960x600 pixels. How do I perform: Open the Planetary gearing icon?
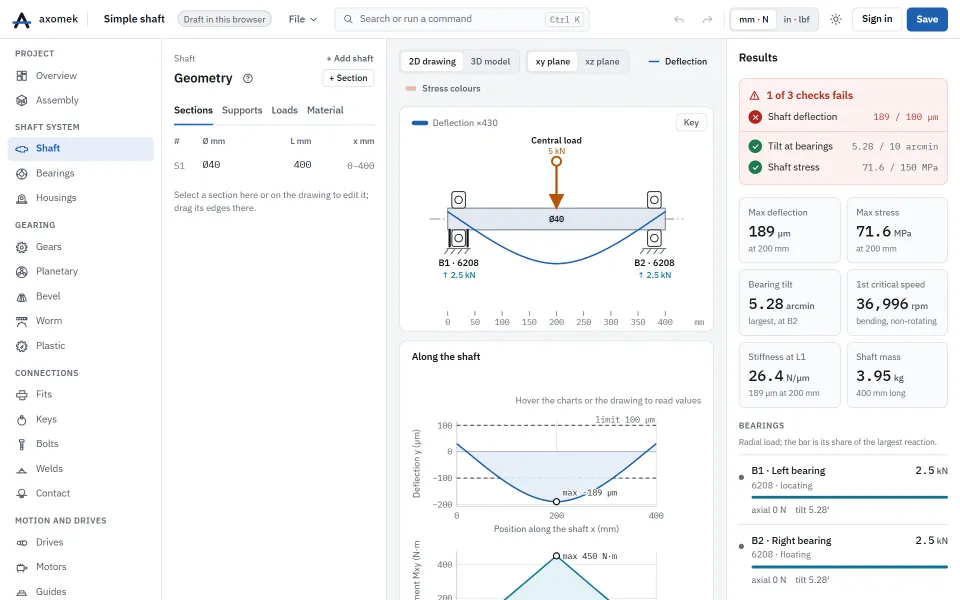[x=21, y=271]
